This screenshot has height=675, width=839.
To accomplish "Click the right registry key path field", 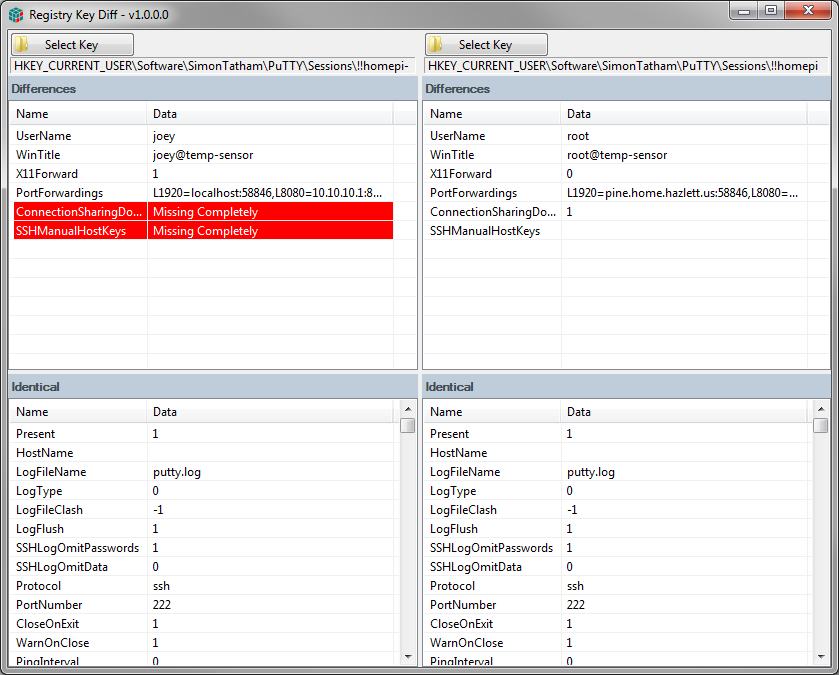I will [626, 65].
